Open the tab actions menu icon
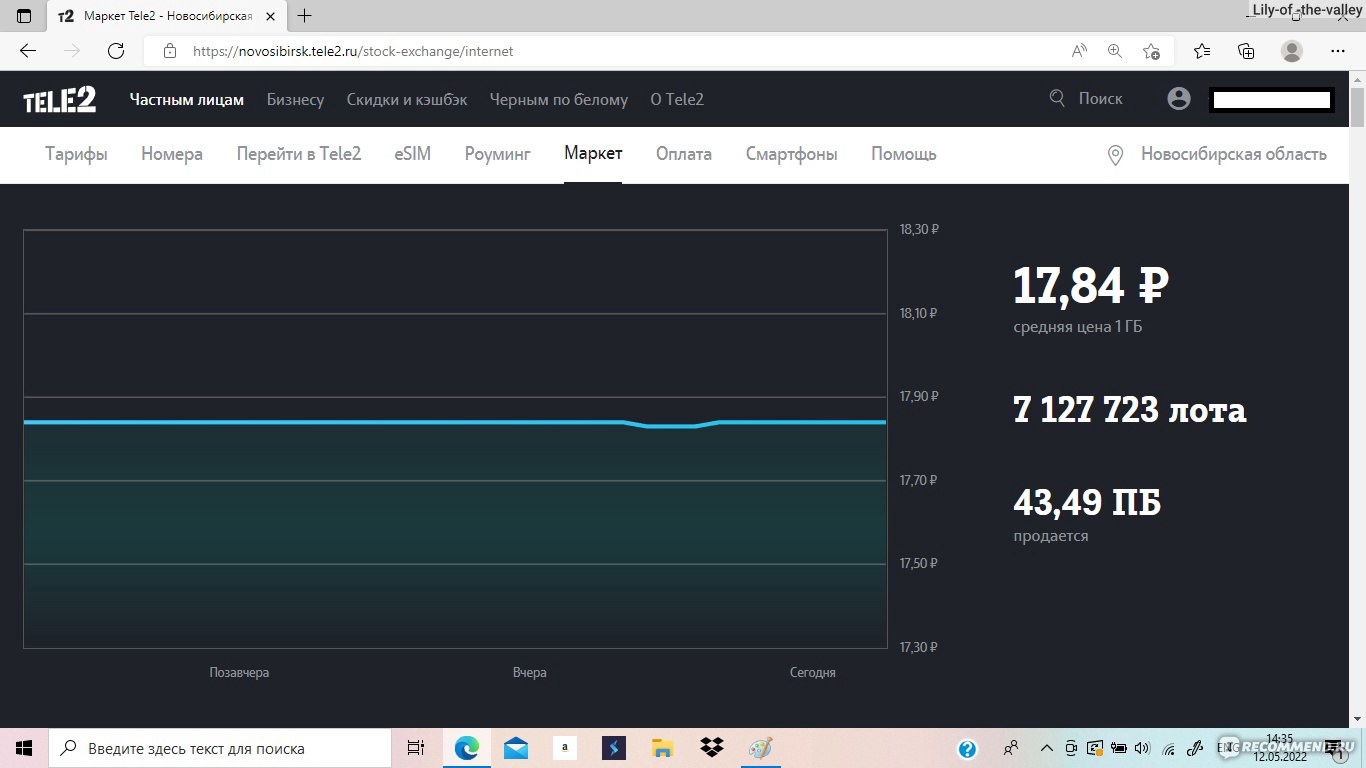 pos(24,16)
